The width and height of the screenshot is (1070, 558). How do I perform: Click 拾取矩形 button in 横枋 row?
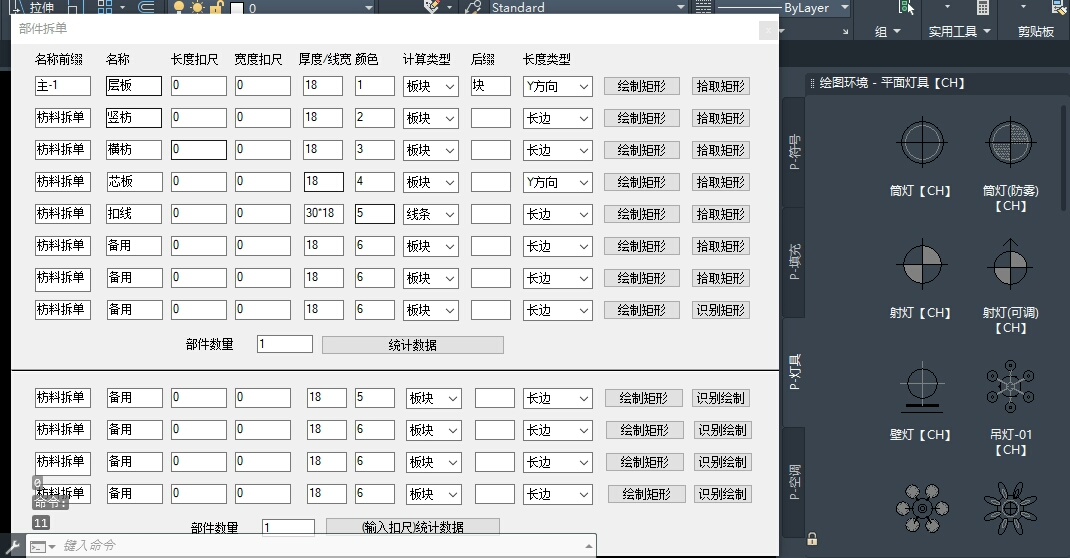721,150
